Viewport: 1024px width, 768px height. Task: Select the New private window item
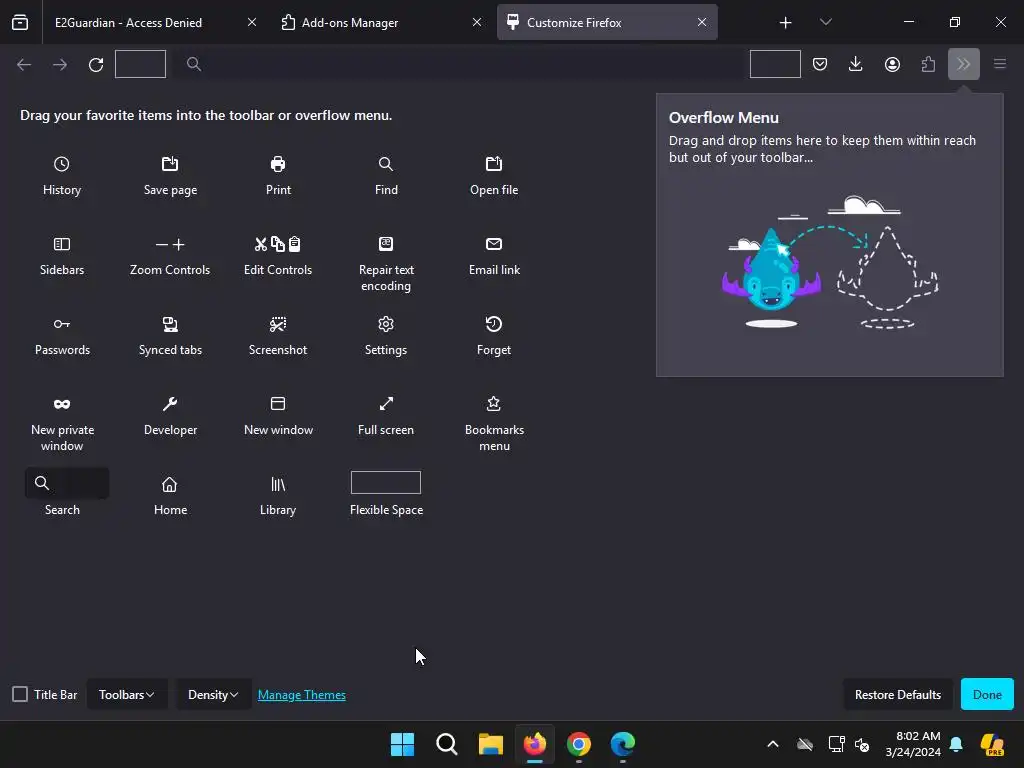coord(62,424)
